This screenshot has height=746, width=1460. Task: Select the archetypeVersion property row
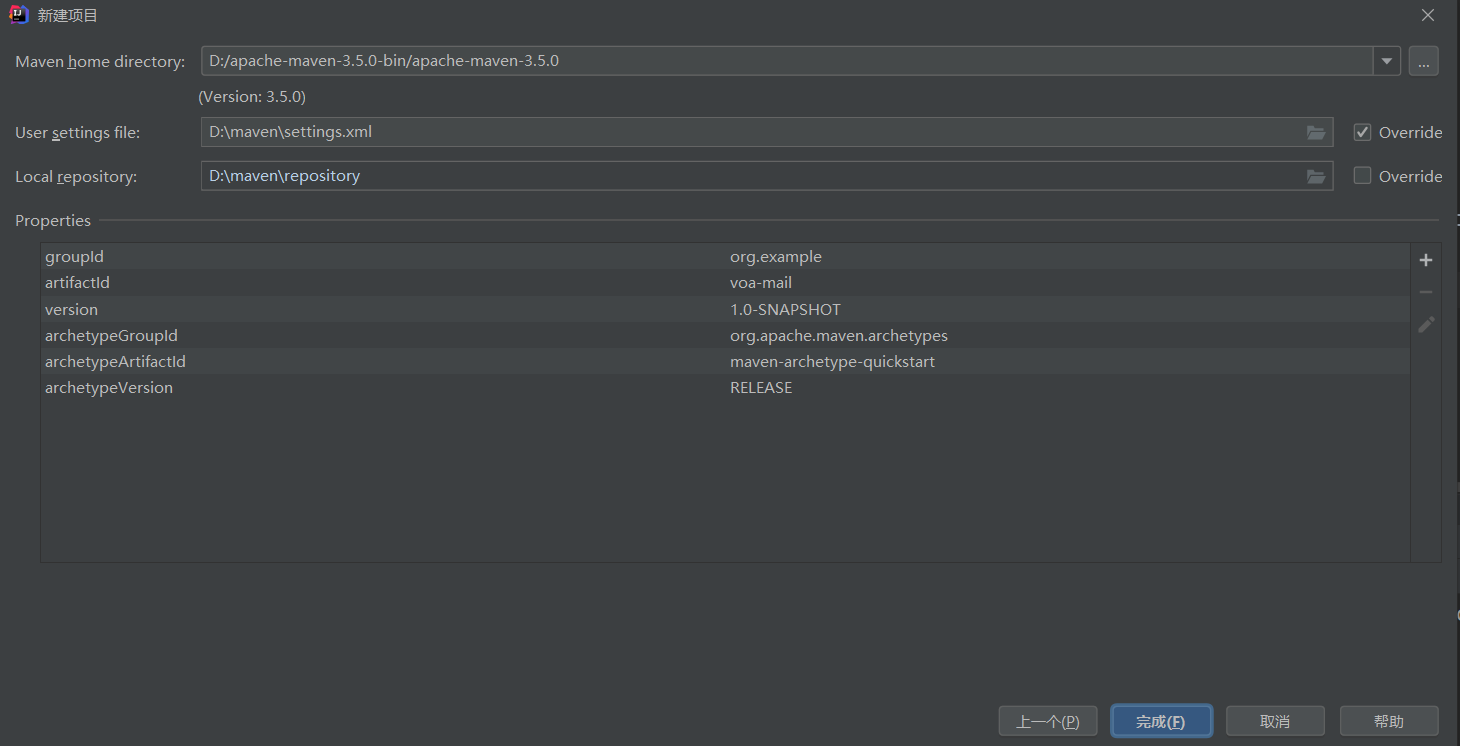coord(725,387)
